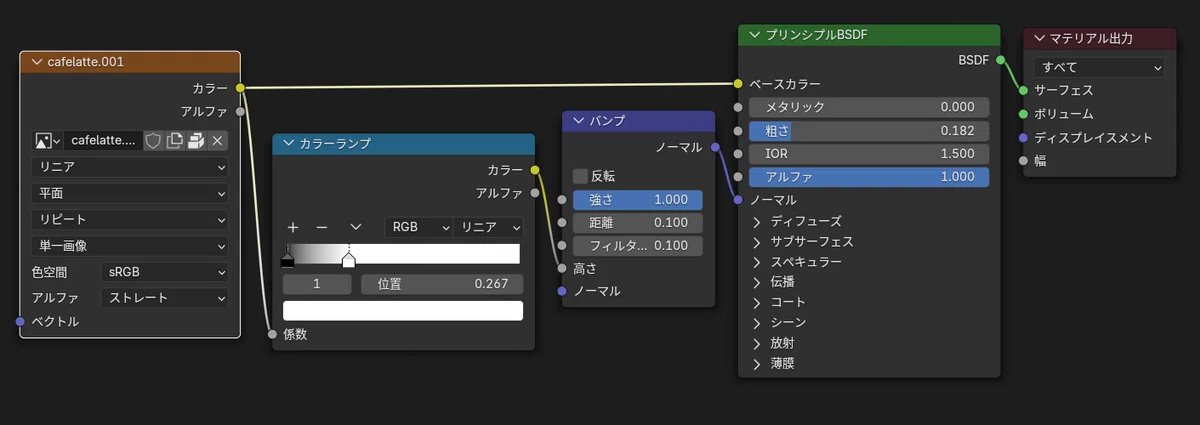
Task: Click the フィルター 0.100 field
Action: pos(638,245)
